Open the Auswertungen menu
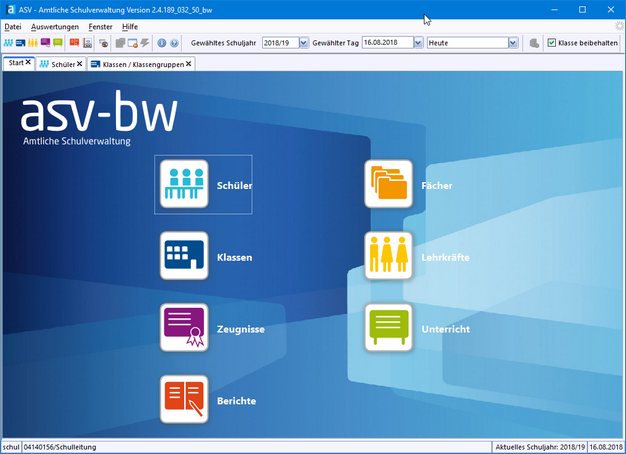626x454 pixels. pos(55,26)
